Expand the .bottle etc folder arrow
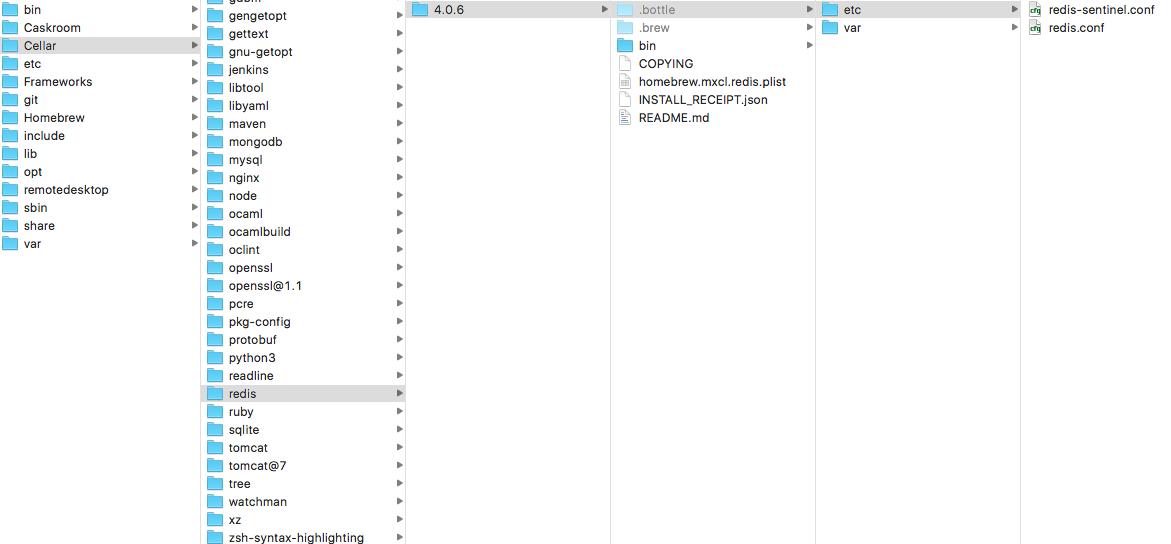 click(1014, 10)
